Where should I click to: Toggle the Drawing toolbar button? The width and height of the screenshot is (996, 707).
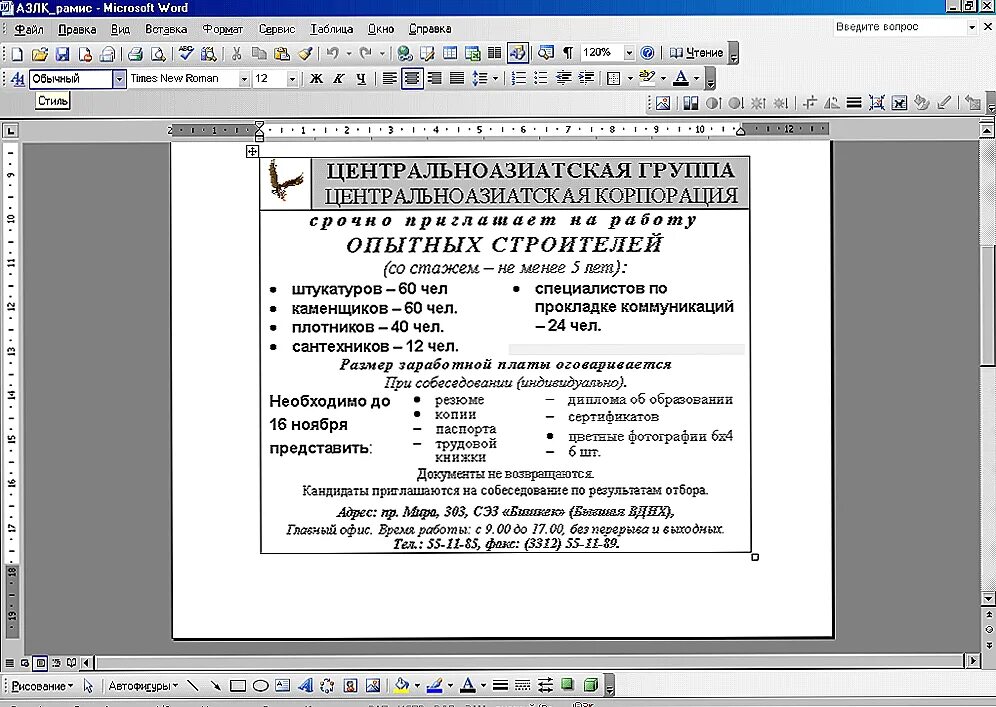(518, 53)
